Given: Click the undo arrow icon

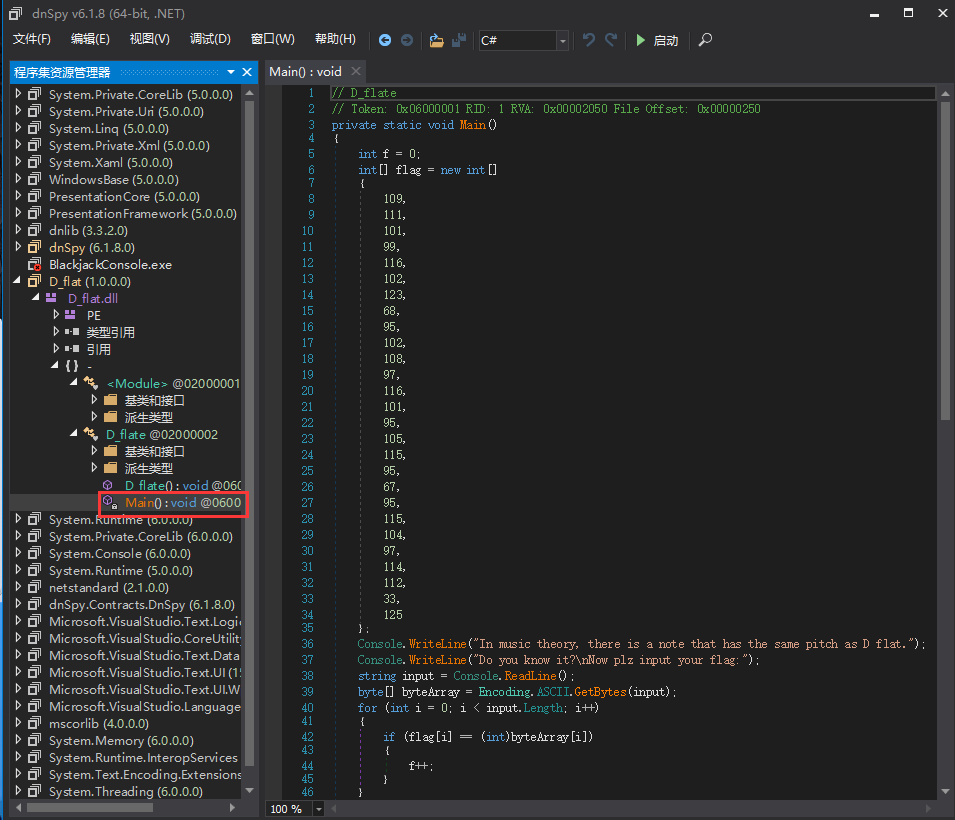Looking at the screenshot, I should [589, 40].
